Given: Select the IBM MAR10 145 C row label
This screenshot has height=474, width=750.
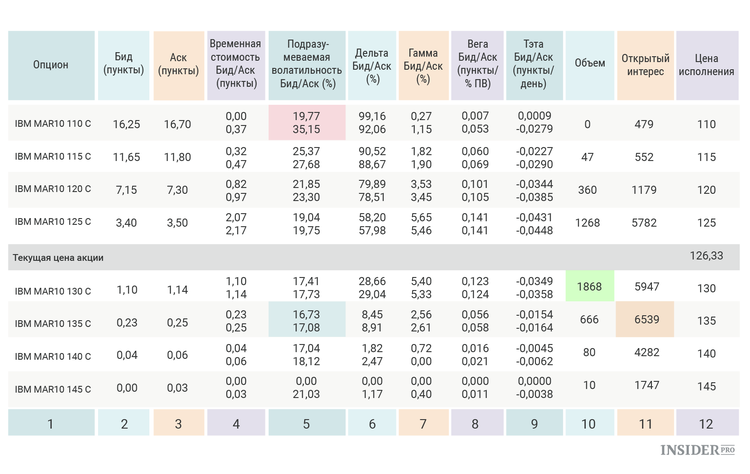Looking at the screenshot, I should point(53,389).
